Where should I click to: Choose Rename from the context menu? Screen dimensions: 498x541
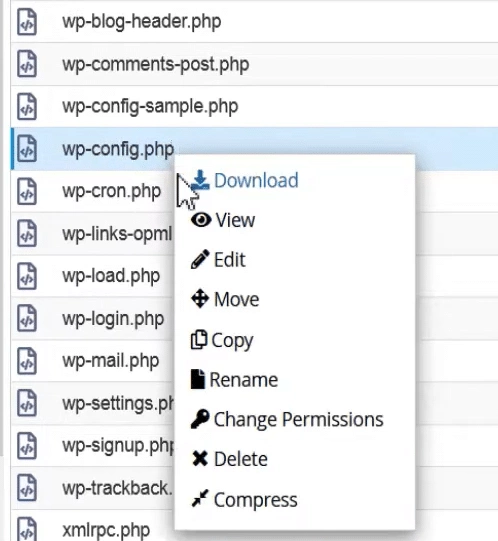244,380
